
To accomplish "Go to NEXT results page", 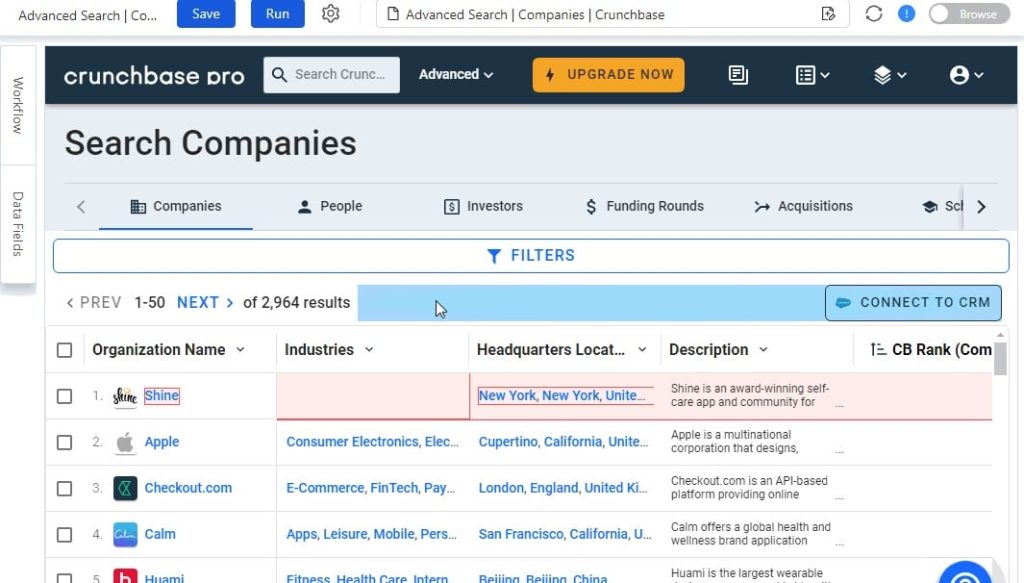I will click(x=205, y=303).
